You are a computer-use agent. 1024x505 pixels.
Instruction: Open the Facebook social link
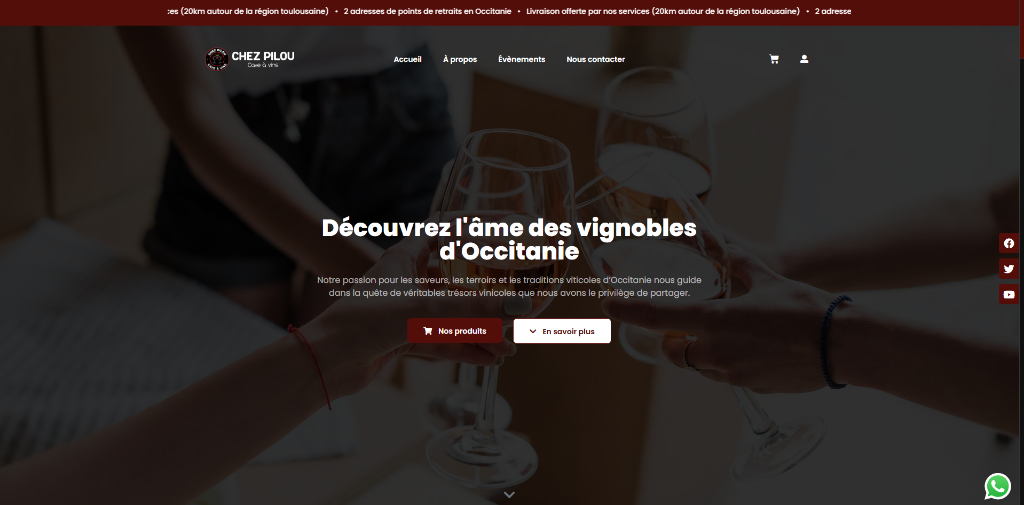pos(1009,243)
